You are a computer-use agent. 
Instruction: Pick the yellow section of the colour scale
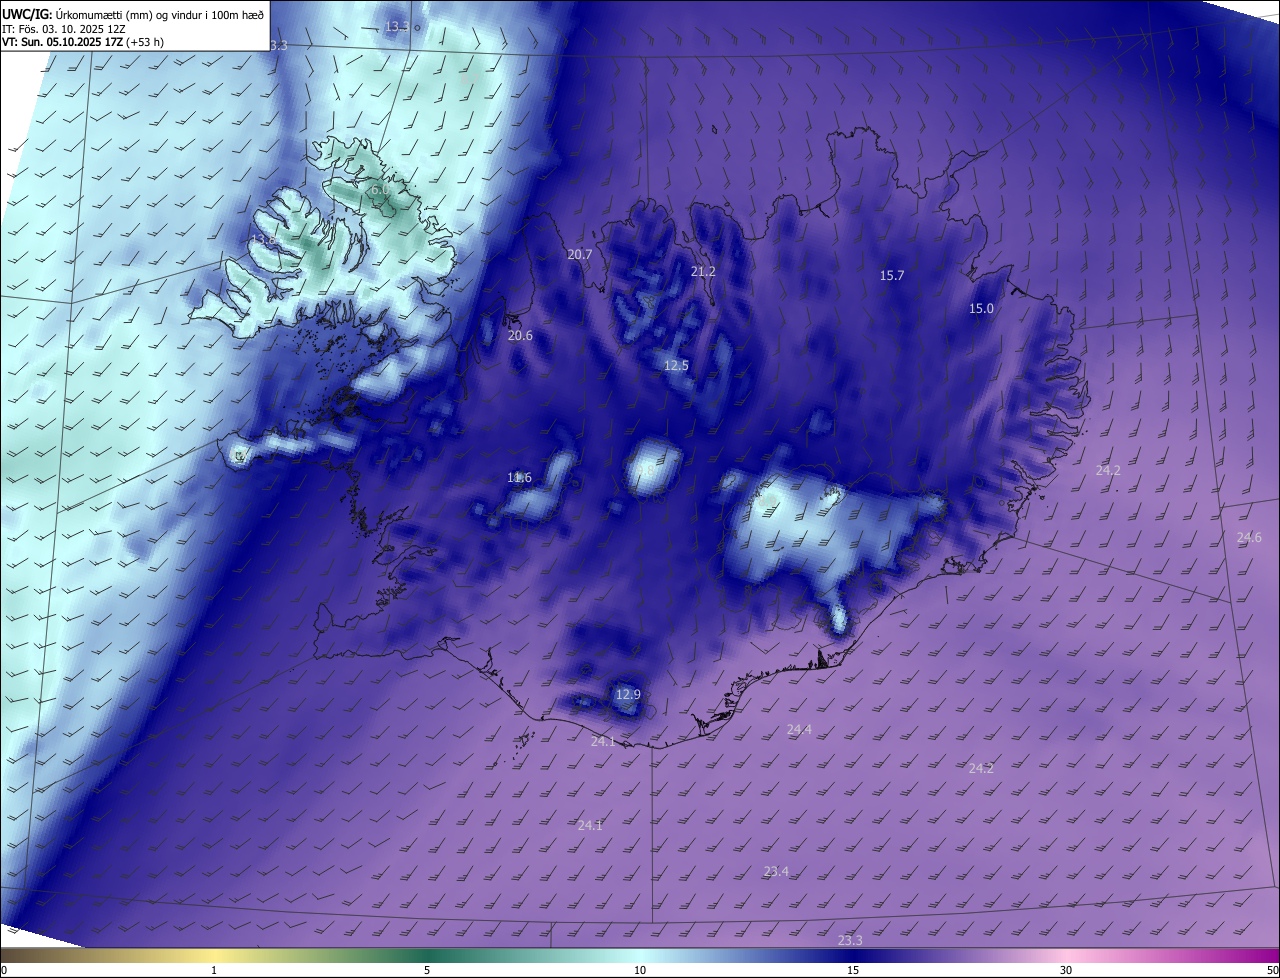tap(214, 956)
